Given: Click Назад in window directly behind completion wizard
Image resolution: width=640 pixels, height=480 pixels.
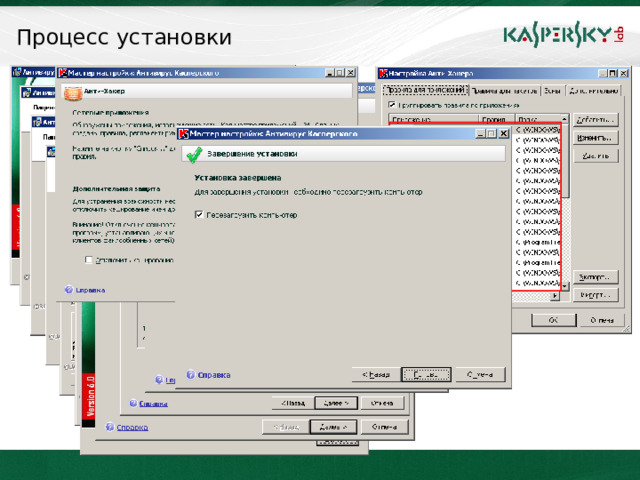Looking at the screenshot, I should click(x=293, y=403).
